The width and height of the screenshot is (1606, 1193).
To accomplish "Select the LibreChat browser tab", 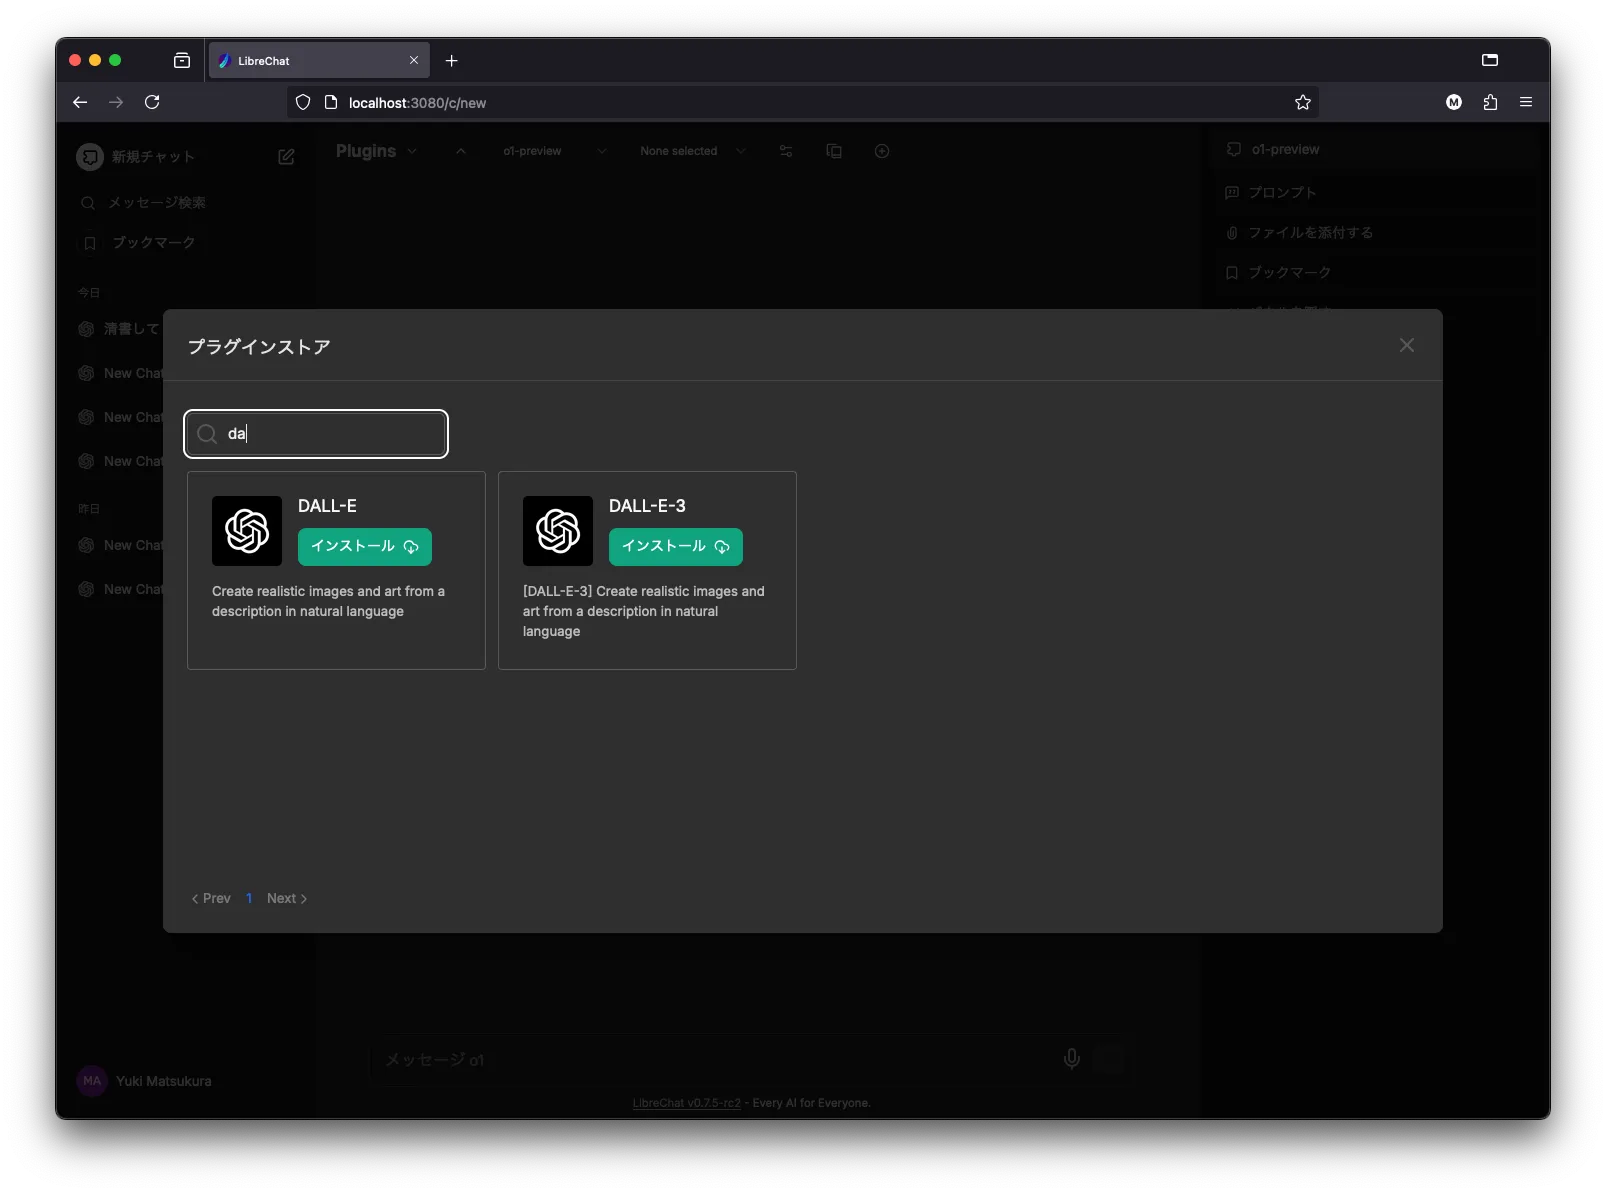I will click(310, 61).
